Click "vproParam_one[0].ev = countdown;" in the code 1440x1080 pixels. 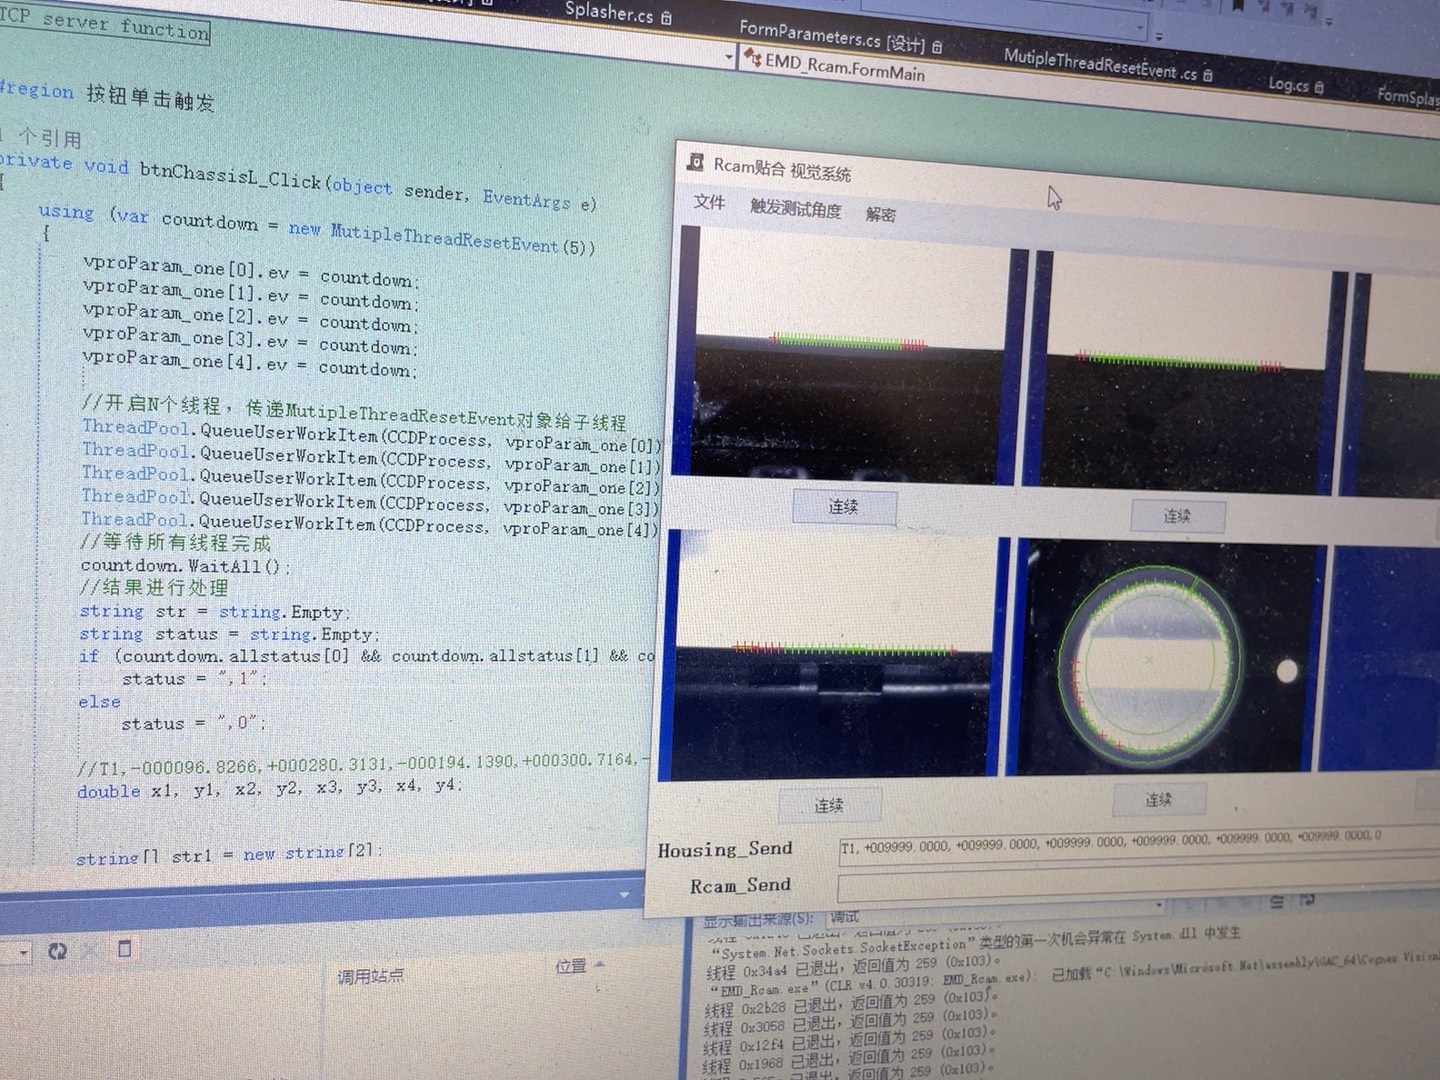point(251,273)
